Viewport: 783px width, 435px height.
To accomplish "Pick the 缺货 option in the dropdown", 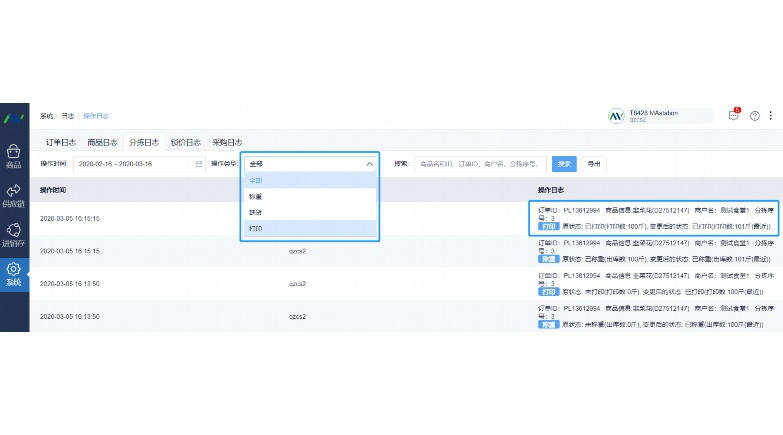I will [x=310, y=212].
